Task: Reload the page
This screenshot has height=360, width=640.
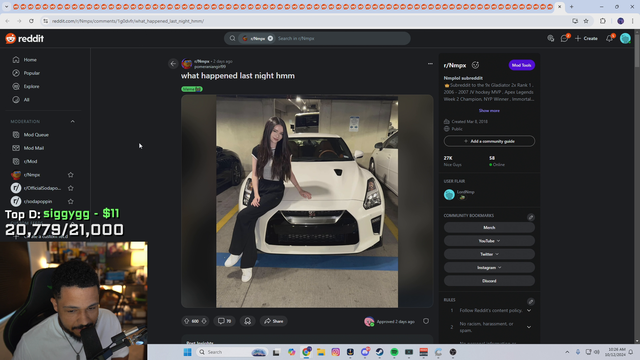Action: [31, 21]
